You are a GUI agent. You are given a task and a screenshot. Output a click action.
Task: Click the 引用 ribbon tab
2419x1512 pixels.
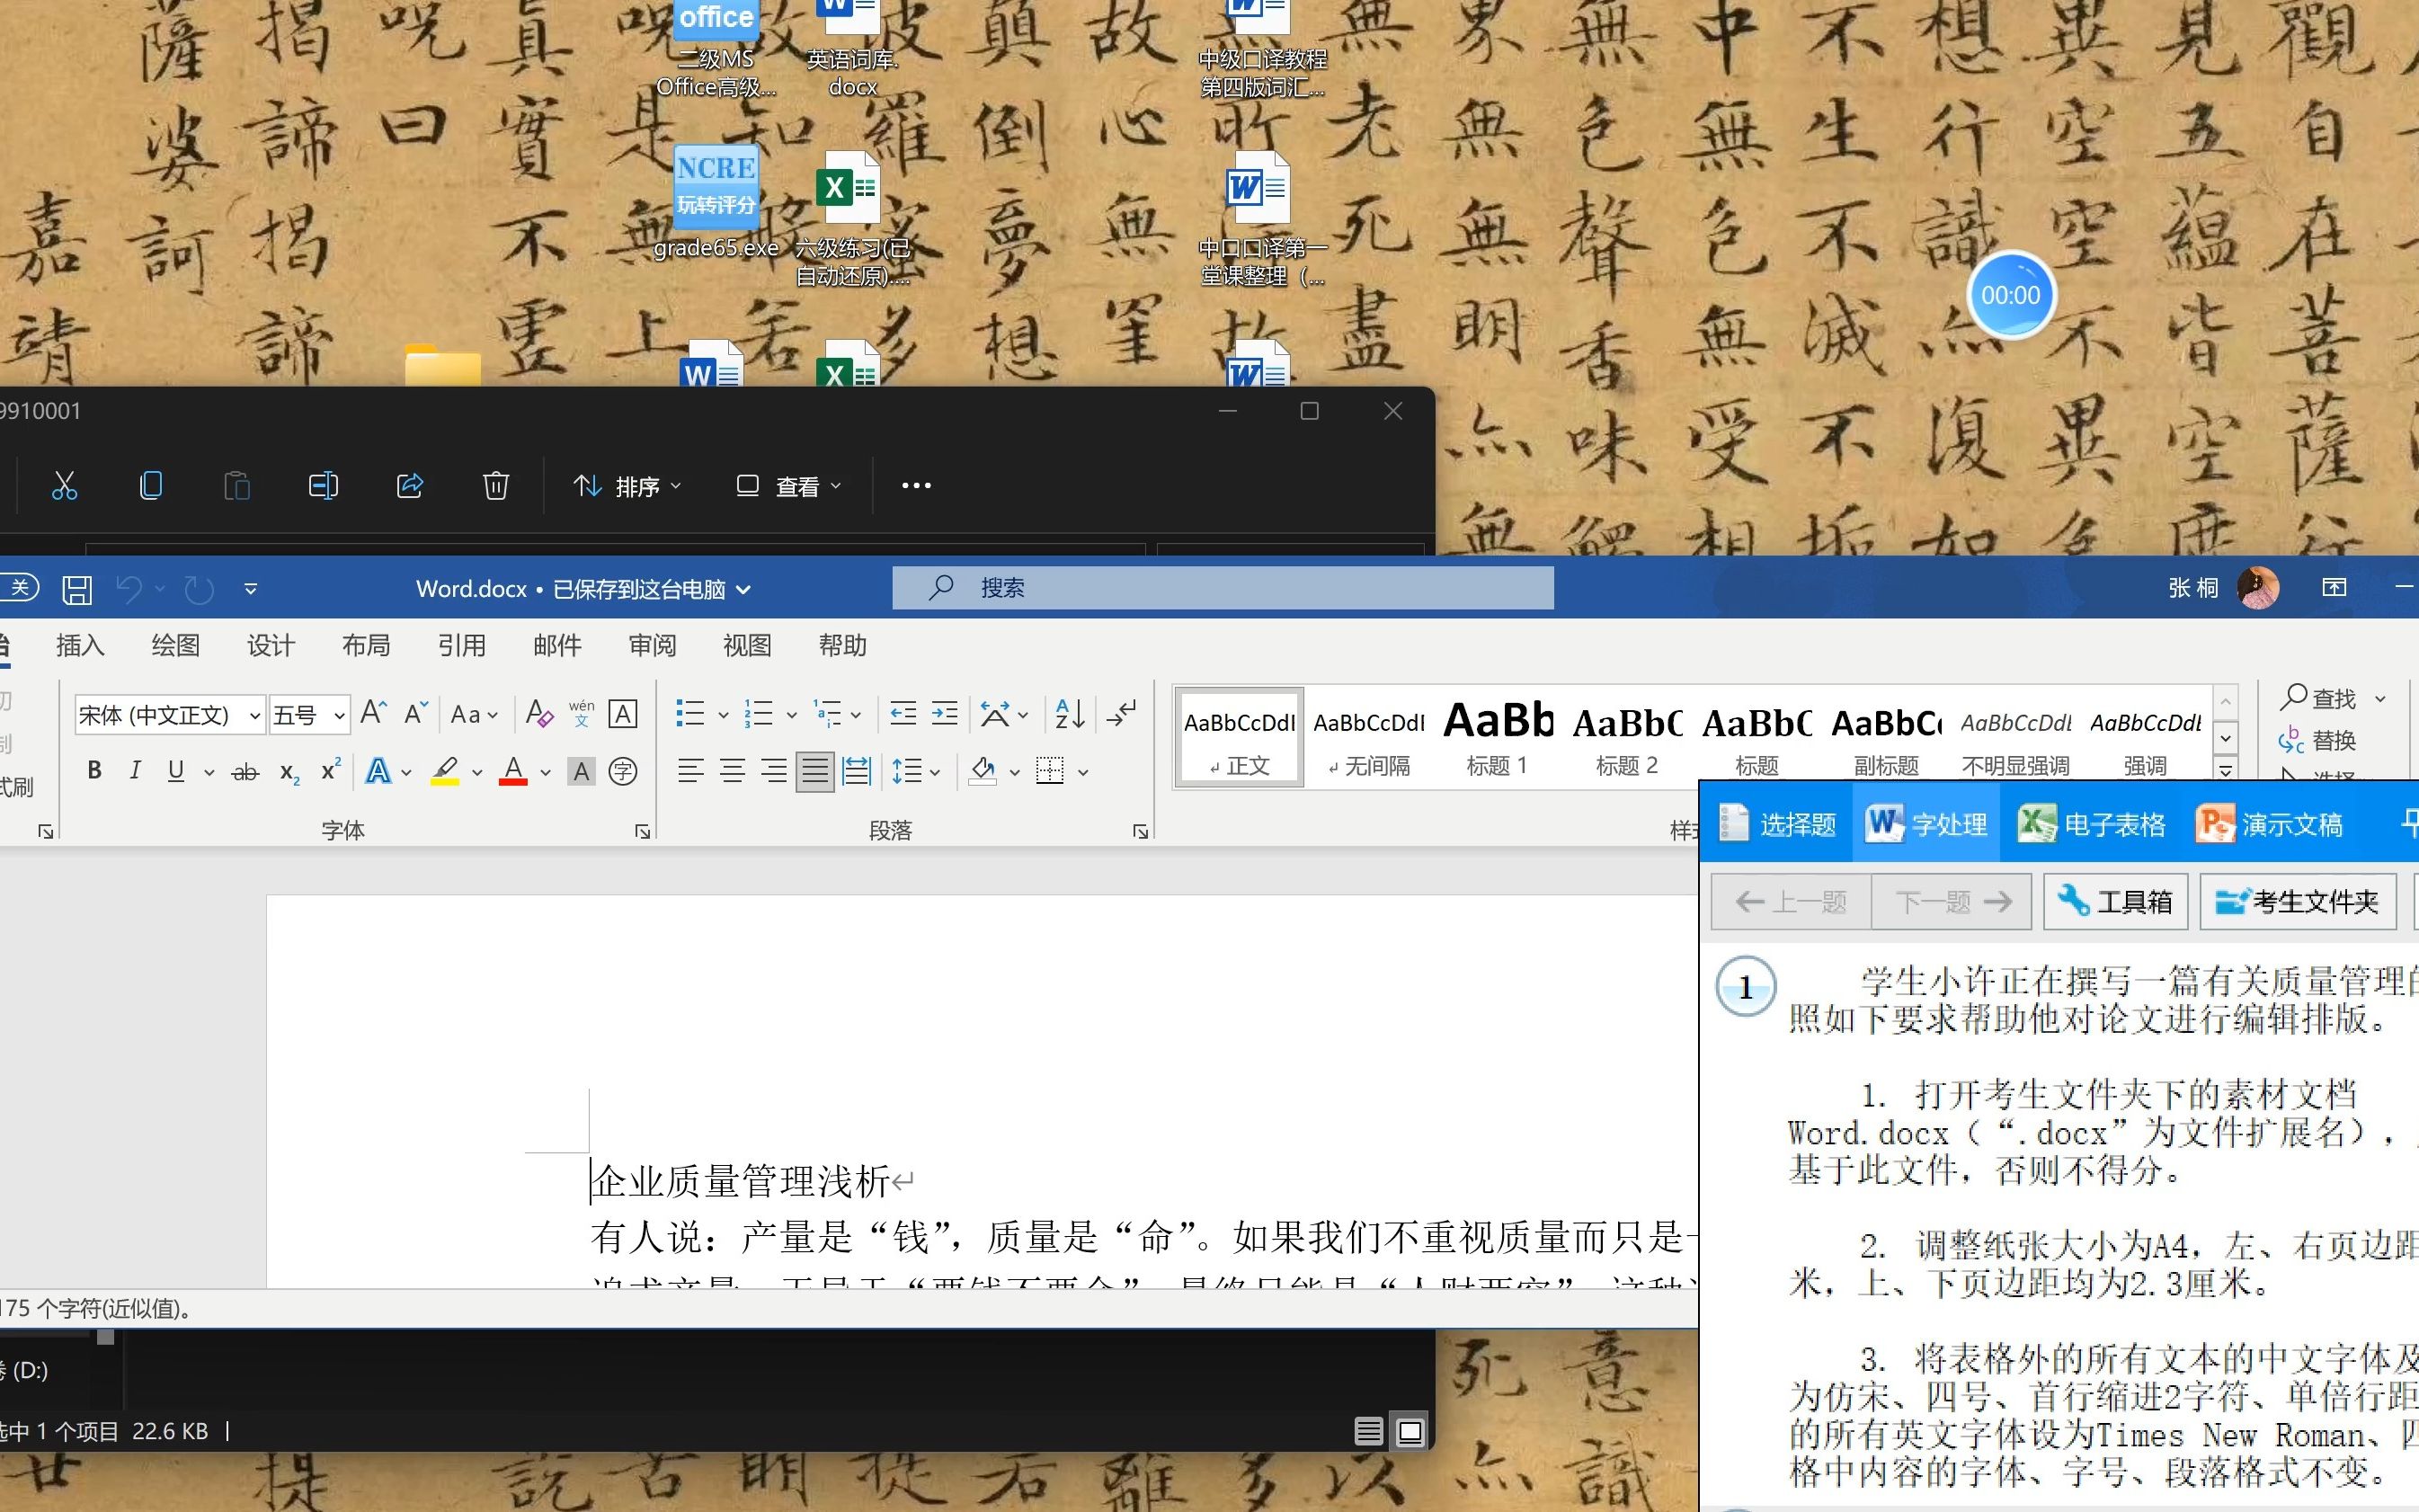(461, 645)
